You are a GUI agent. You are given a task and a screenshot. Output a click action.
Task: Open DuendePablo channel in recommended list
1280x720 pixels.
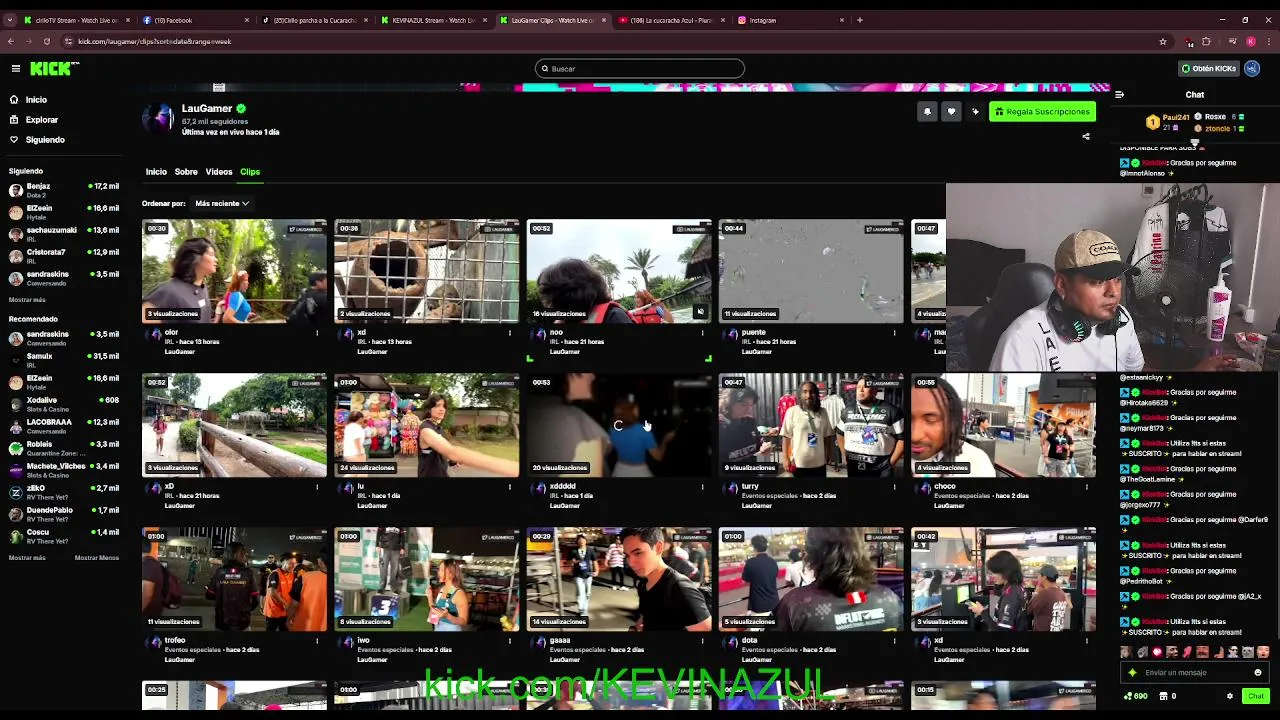point(64,514)
